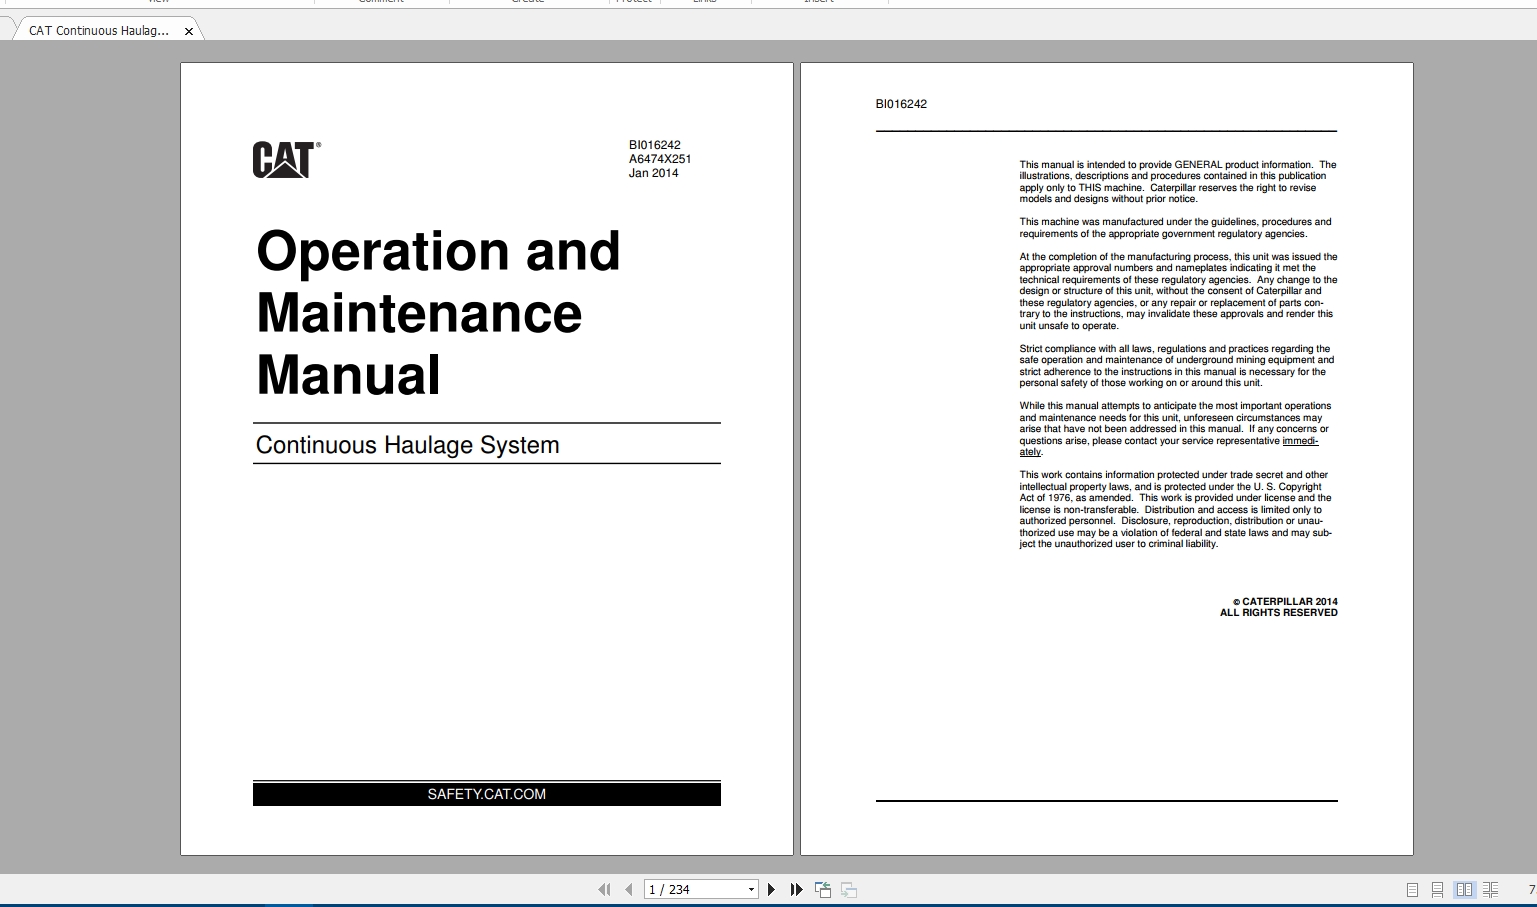Viewport: 1537px width, 907px height.
Task: Click the 'ALL RIGHTS RESERVED' text
Action: (x=1279, y=613)
